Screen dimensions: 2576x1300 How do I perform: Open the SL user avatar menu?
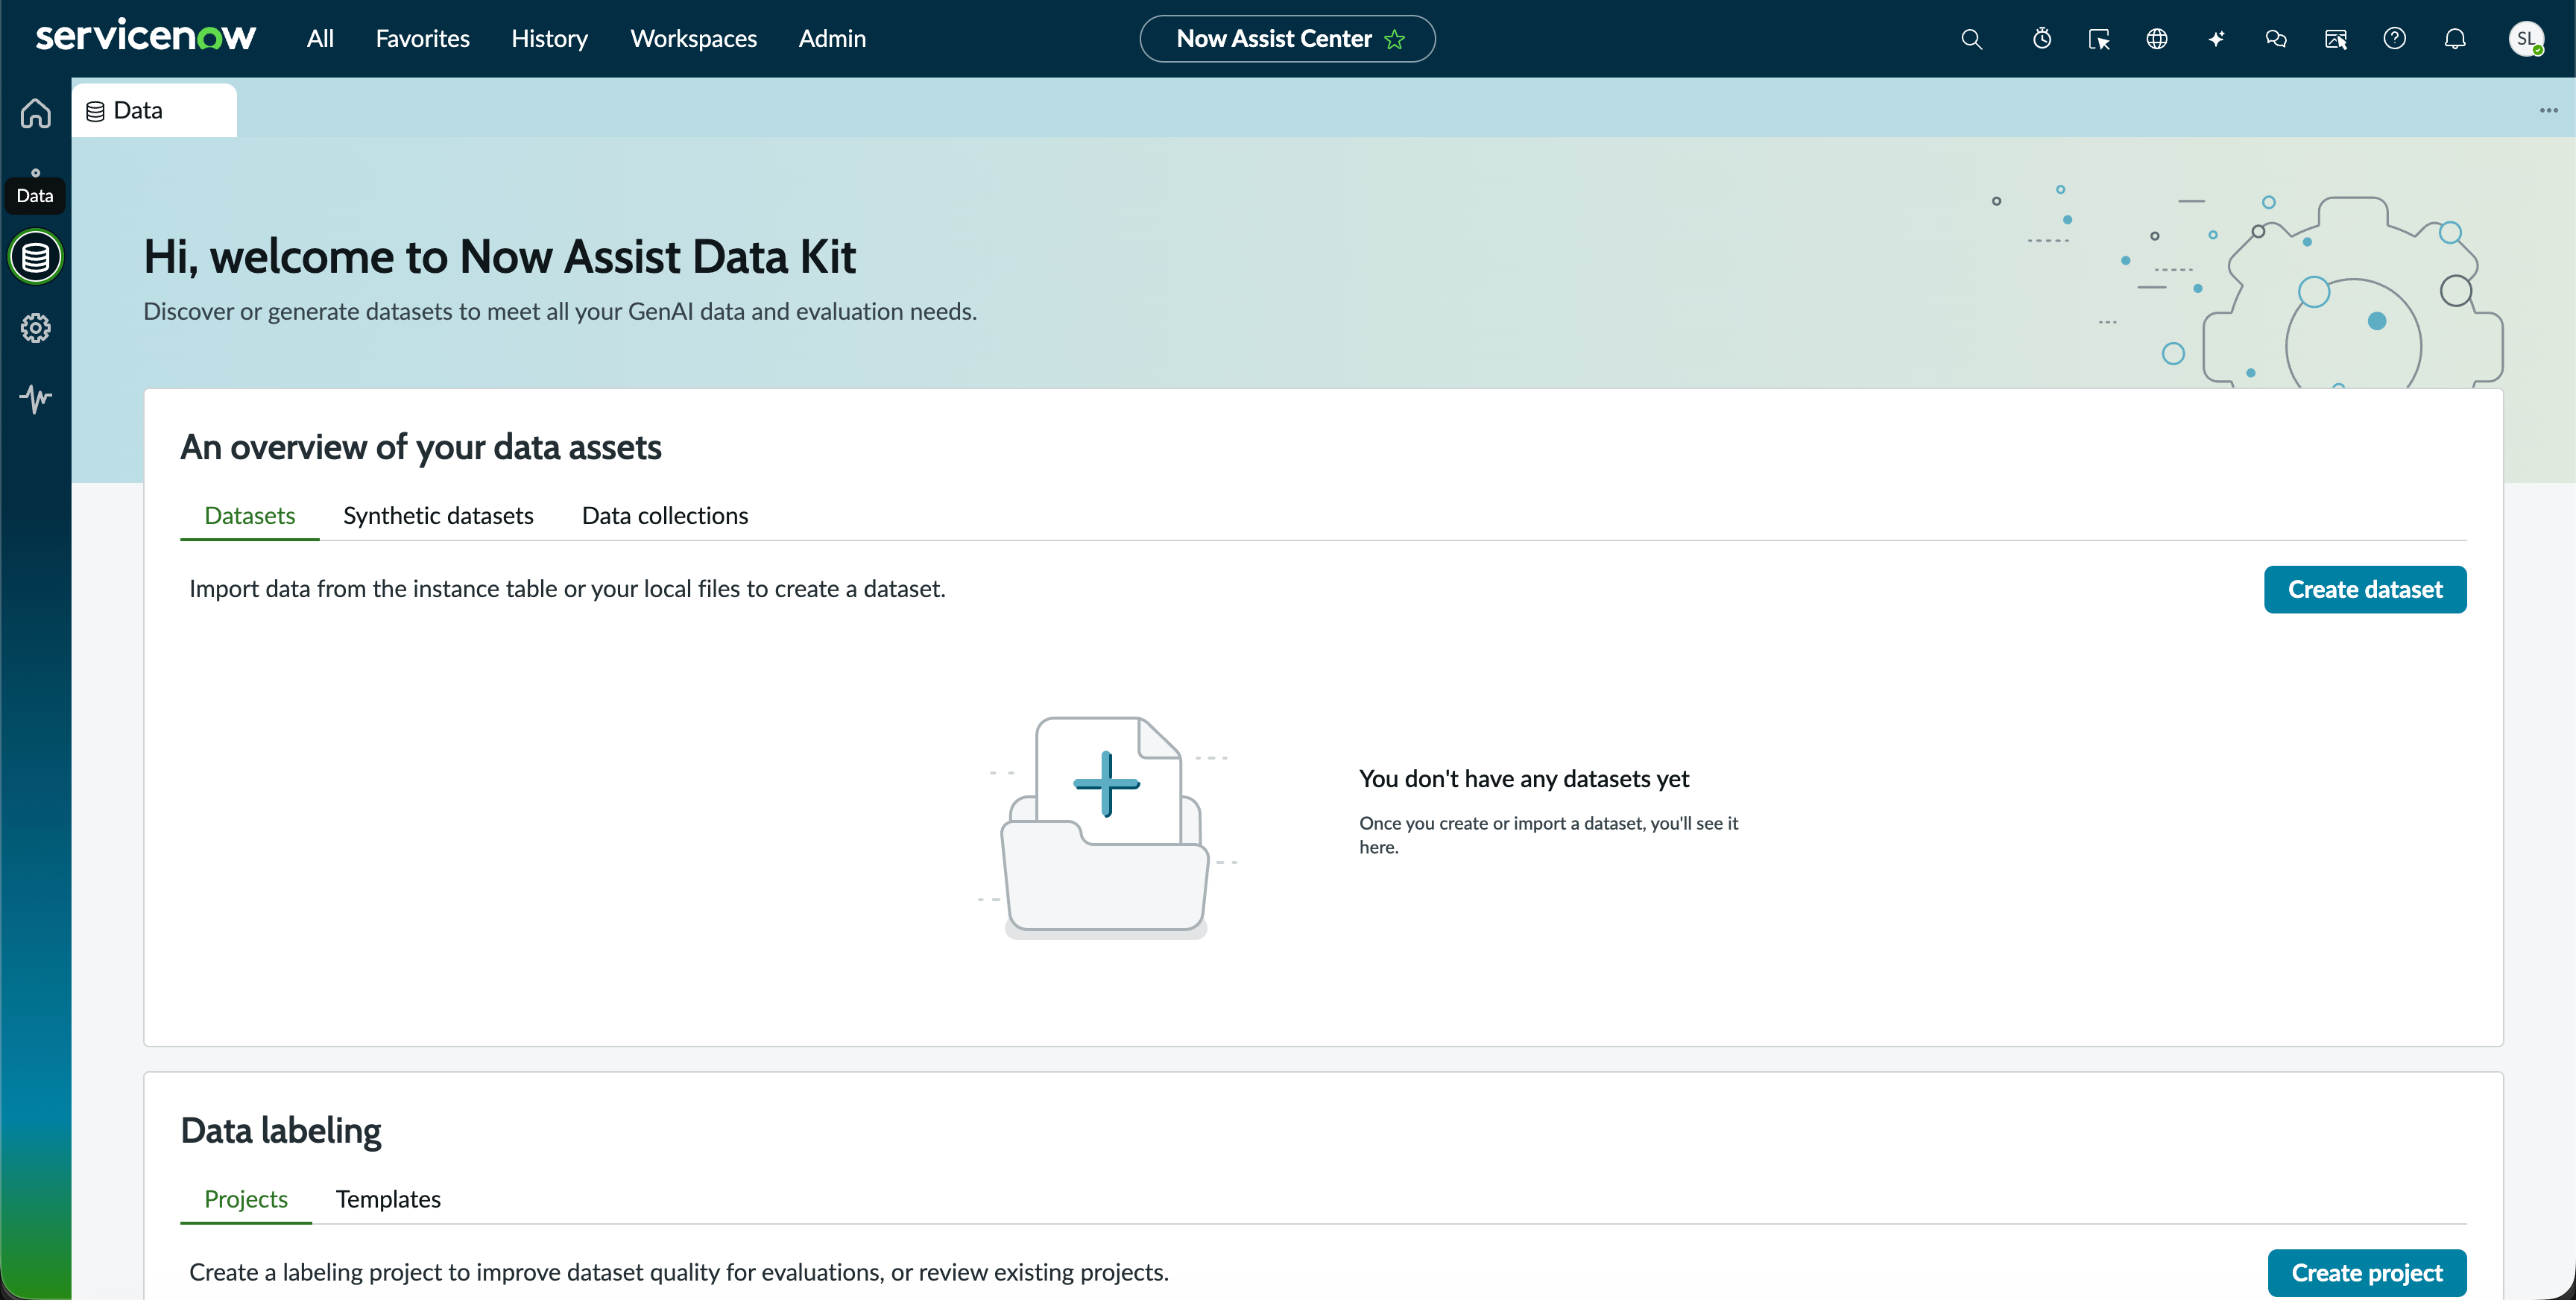(x=2526, y=39)
